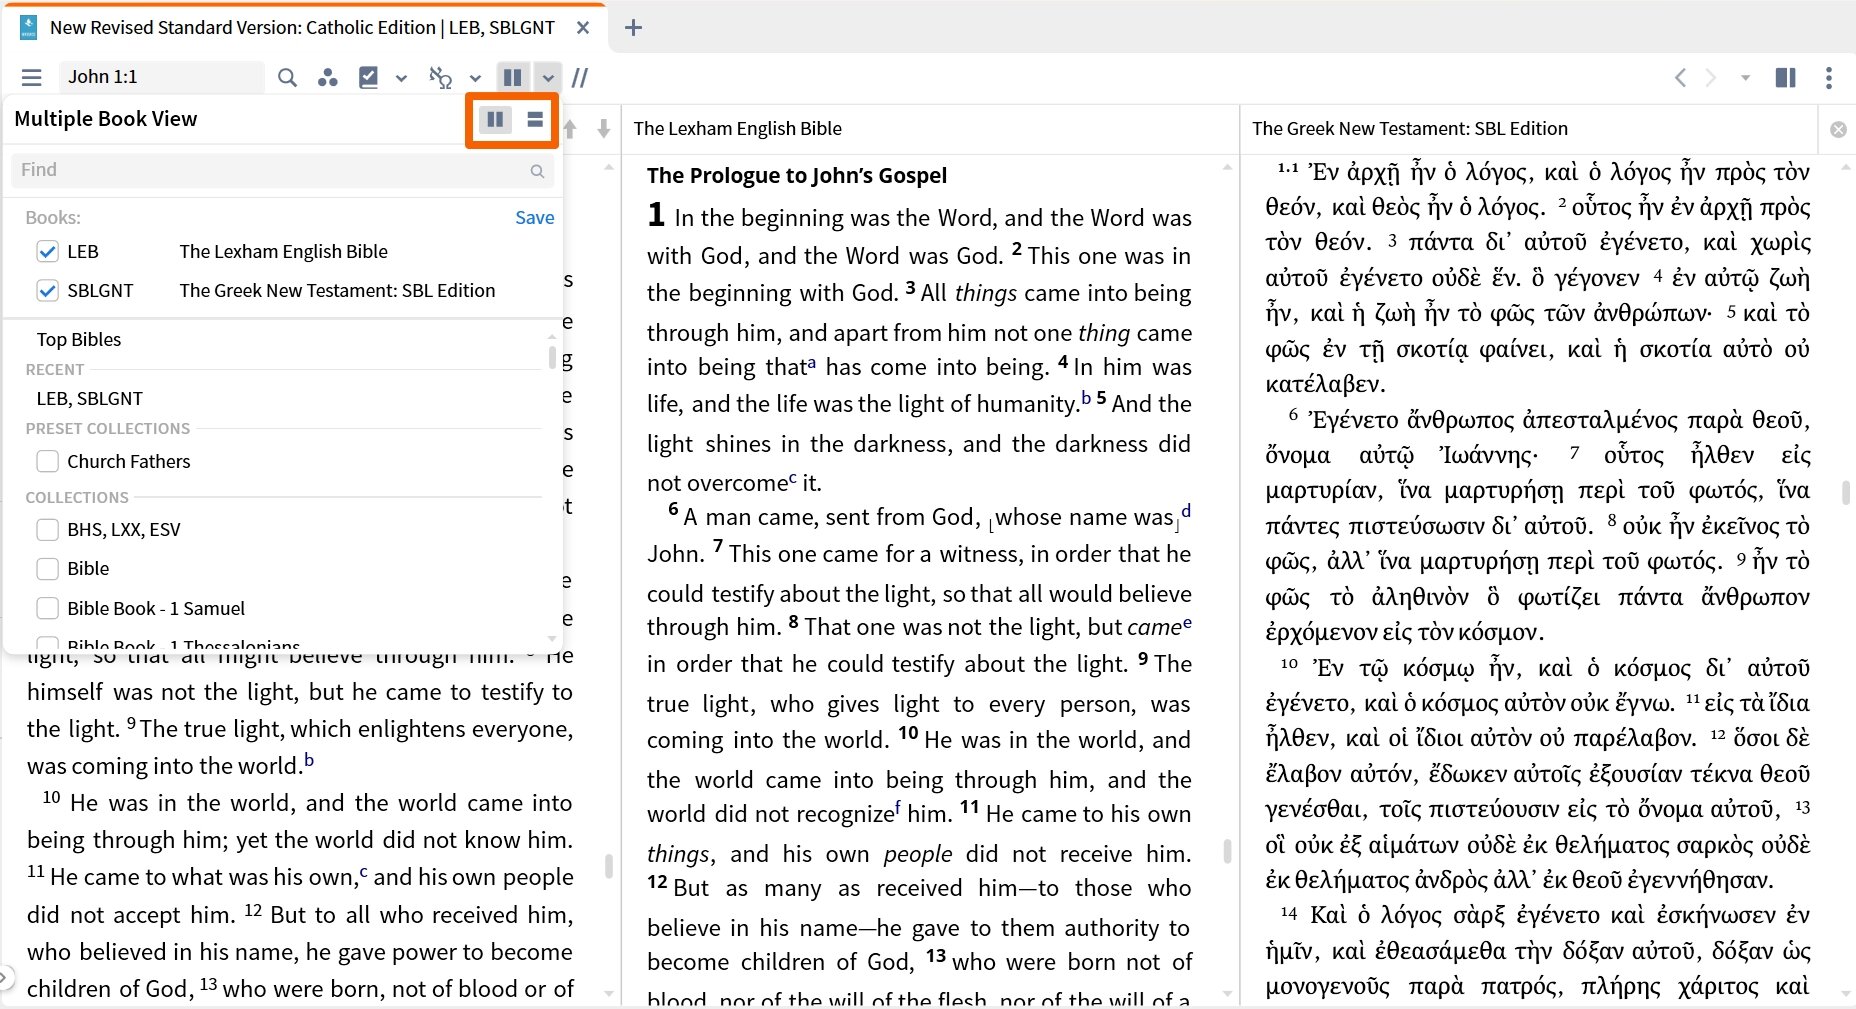Image resolution: width=1856 pixels, height=1009 pixels.
Task: Select the LEB, SBLGNT recent entry
Action: pos(88,398)
